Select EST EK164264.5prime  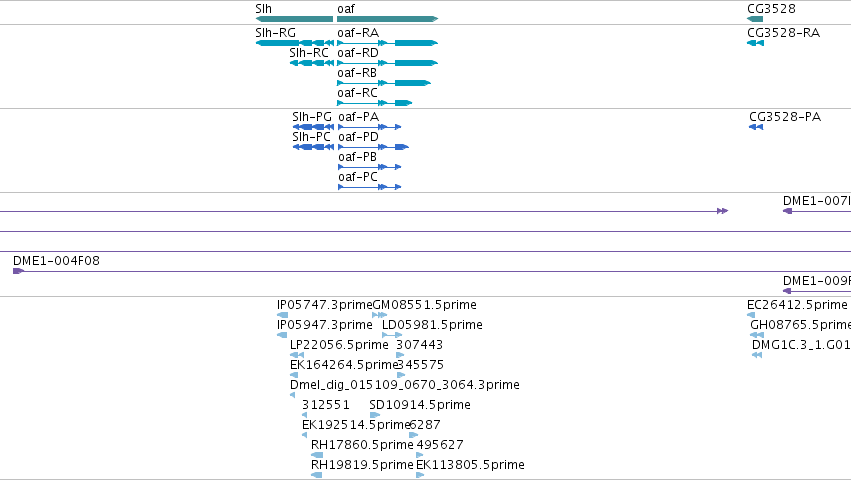[x=294, y=375]
